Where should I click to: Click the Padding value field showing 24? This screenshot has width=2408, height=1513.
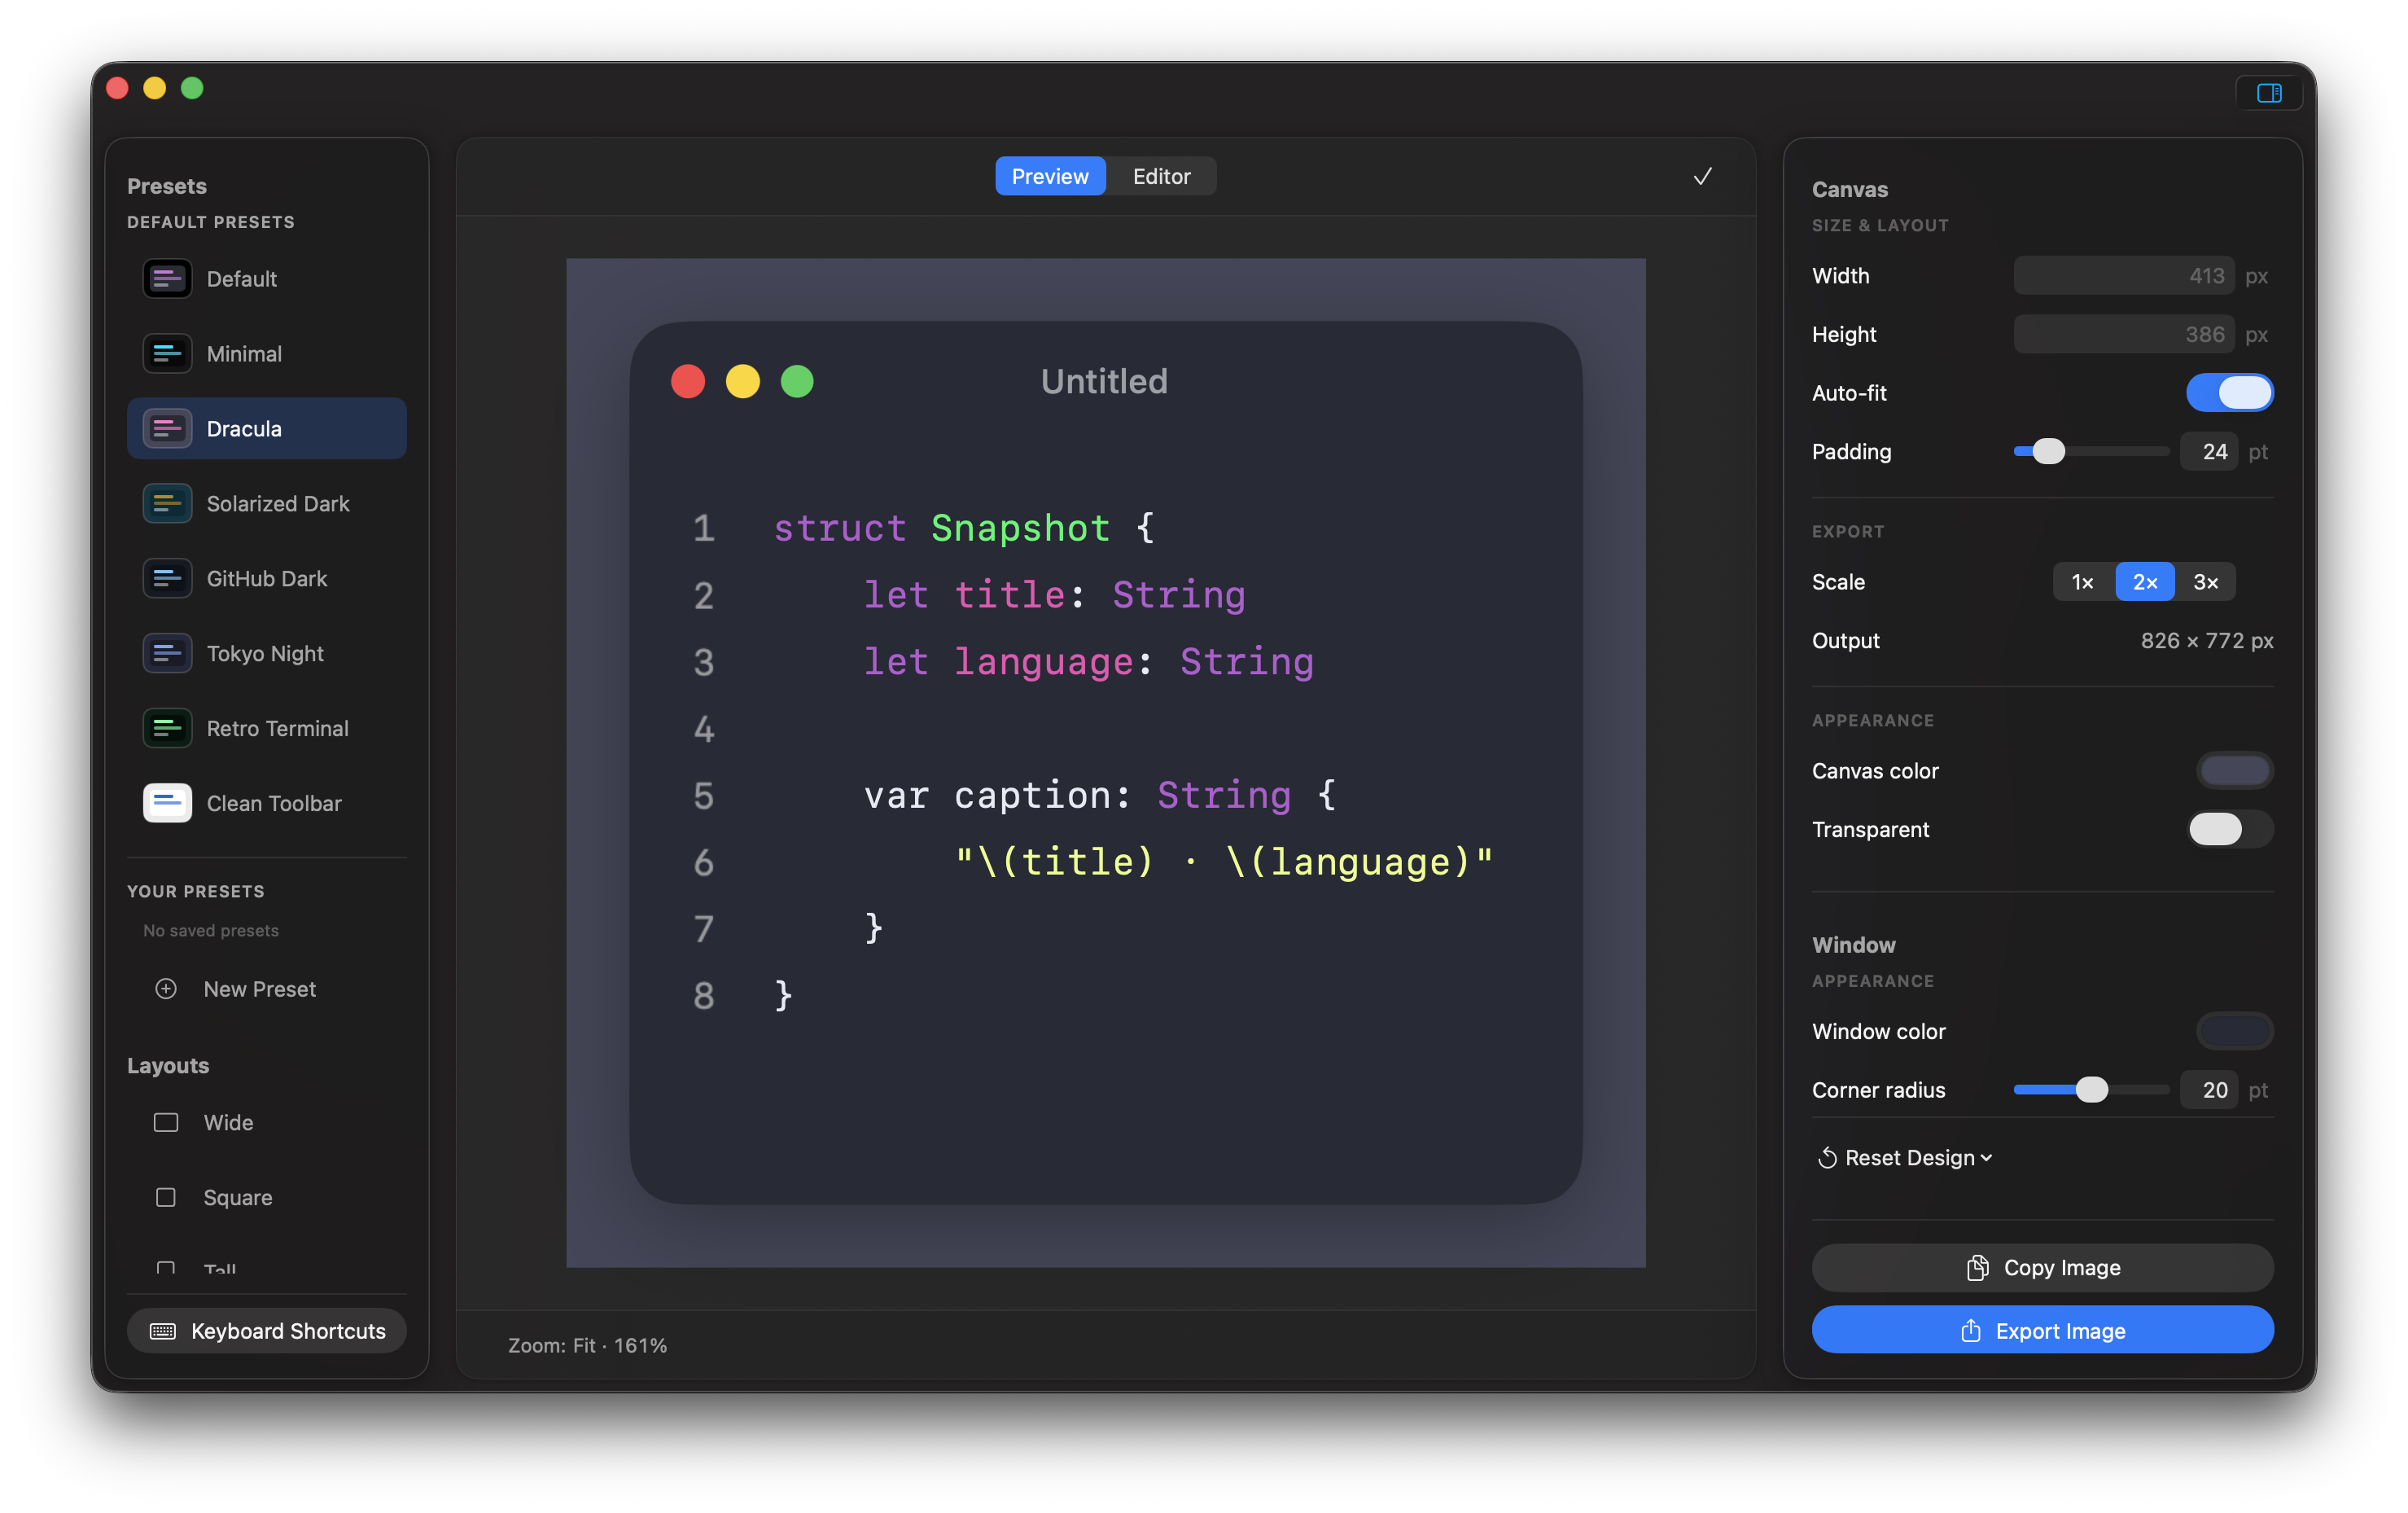pos(2208,452)
